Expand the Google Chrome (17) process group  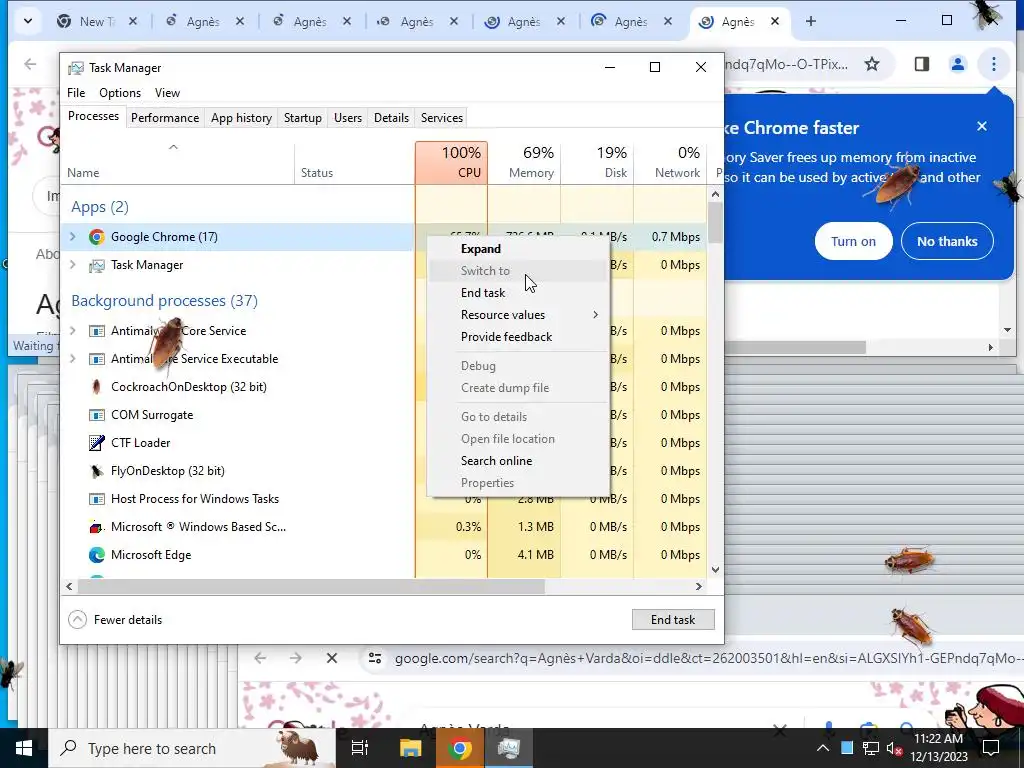[x=72, y=237]
